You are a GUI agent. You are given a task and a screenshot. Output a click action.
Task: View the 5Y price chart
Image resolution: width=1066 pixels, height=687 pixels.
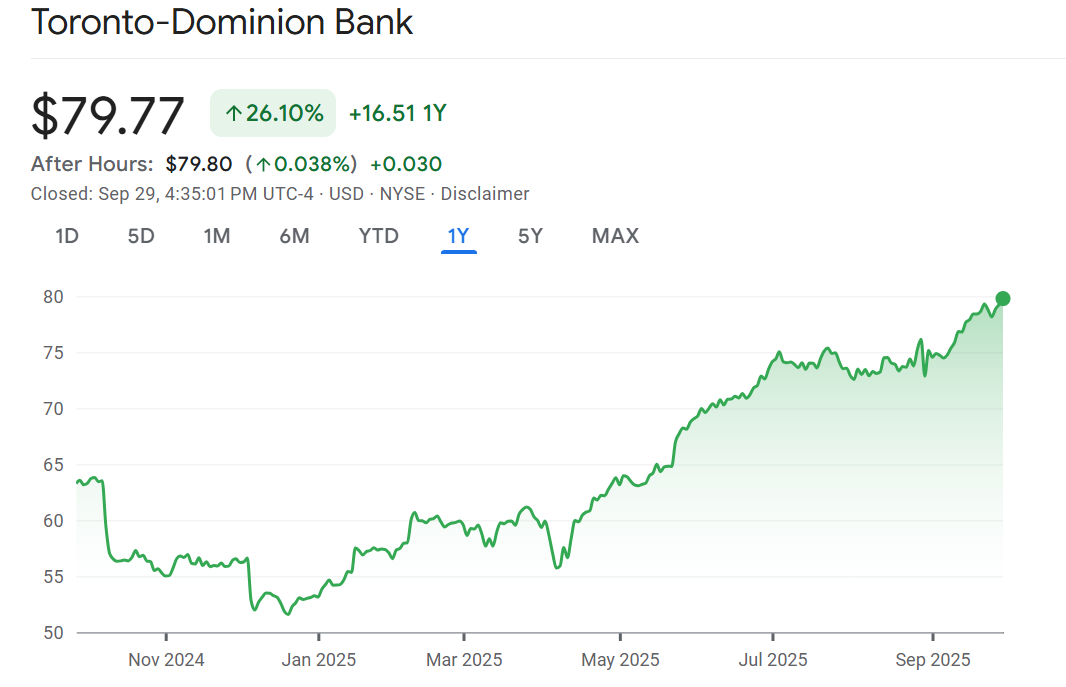[x=530, y=236]
